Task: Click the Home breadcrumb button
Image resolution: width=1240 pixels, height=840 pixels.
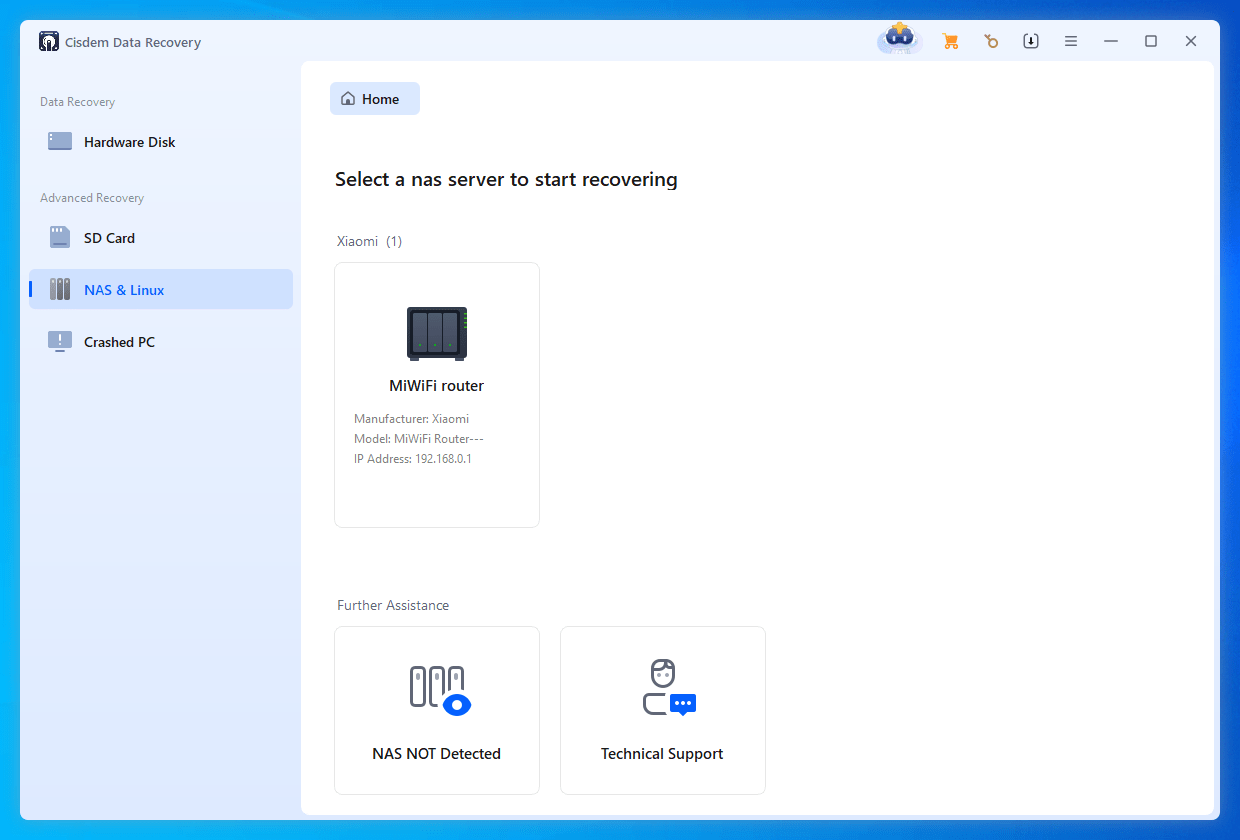Action: pos(375,99)
